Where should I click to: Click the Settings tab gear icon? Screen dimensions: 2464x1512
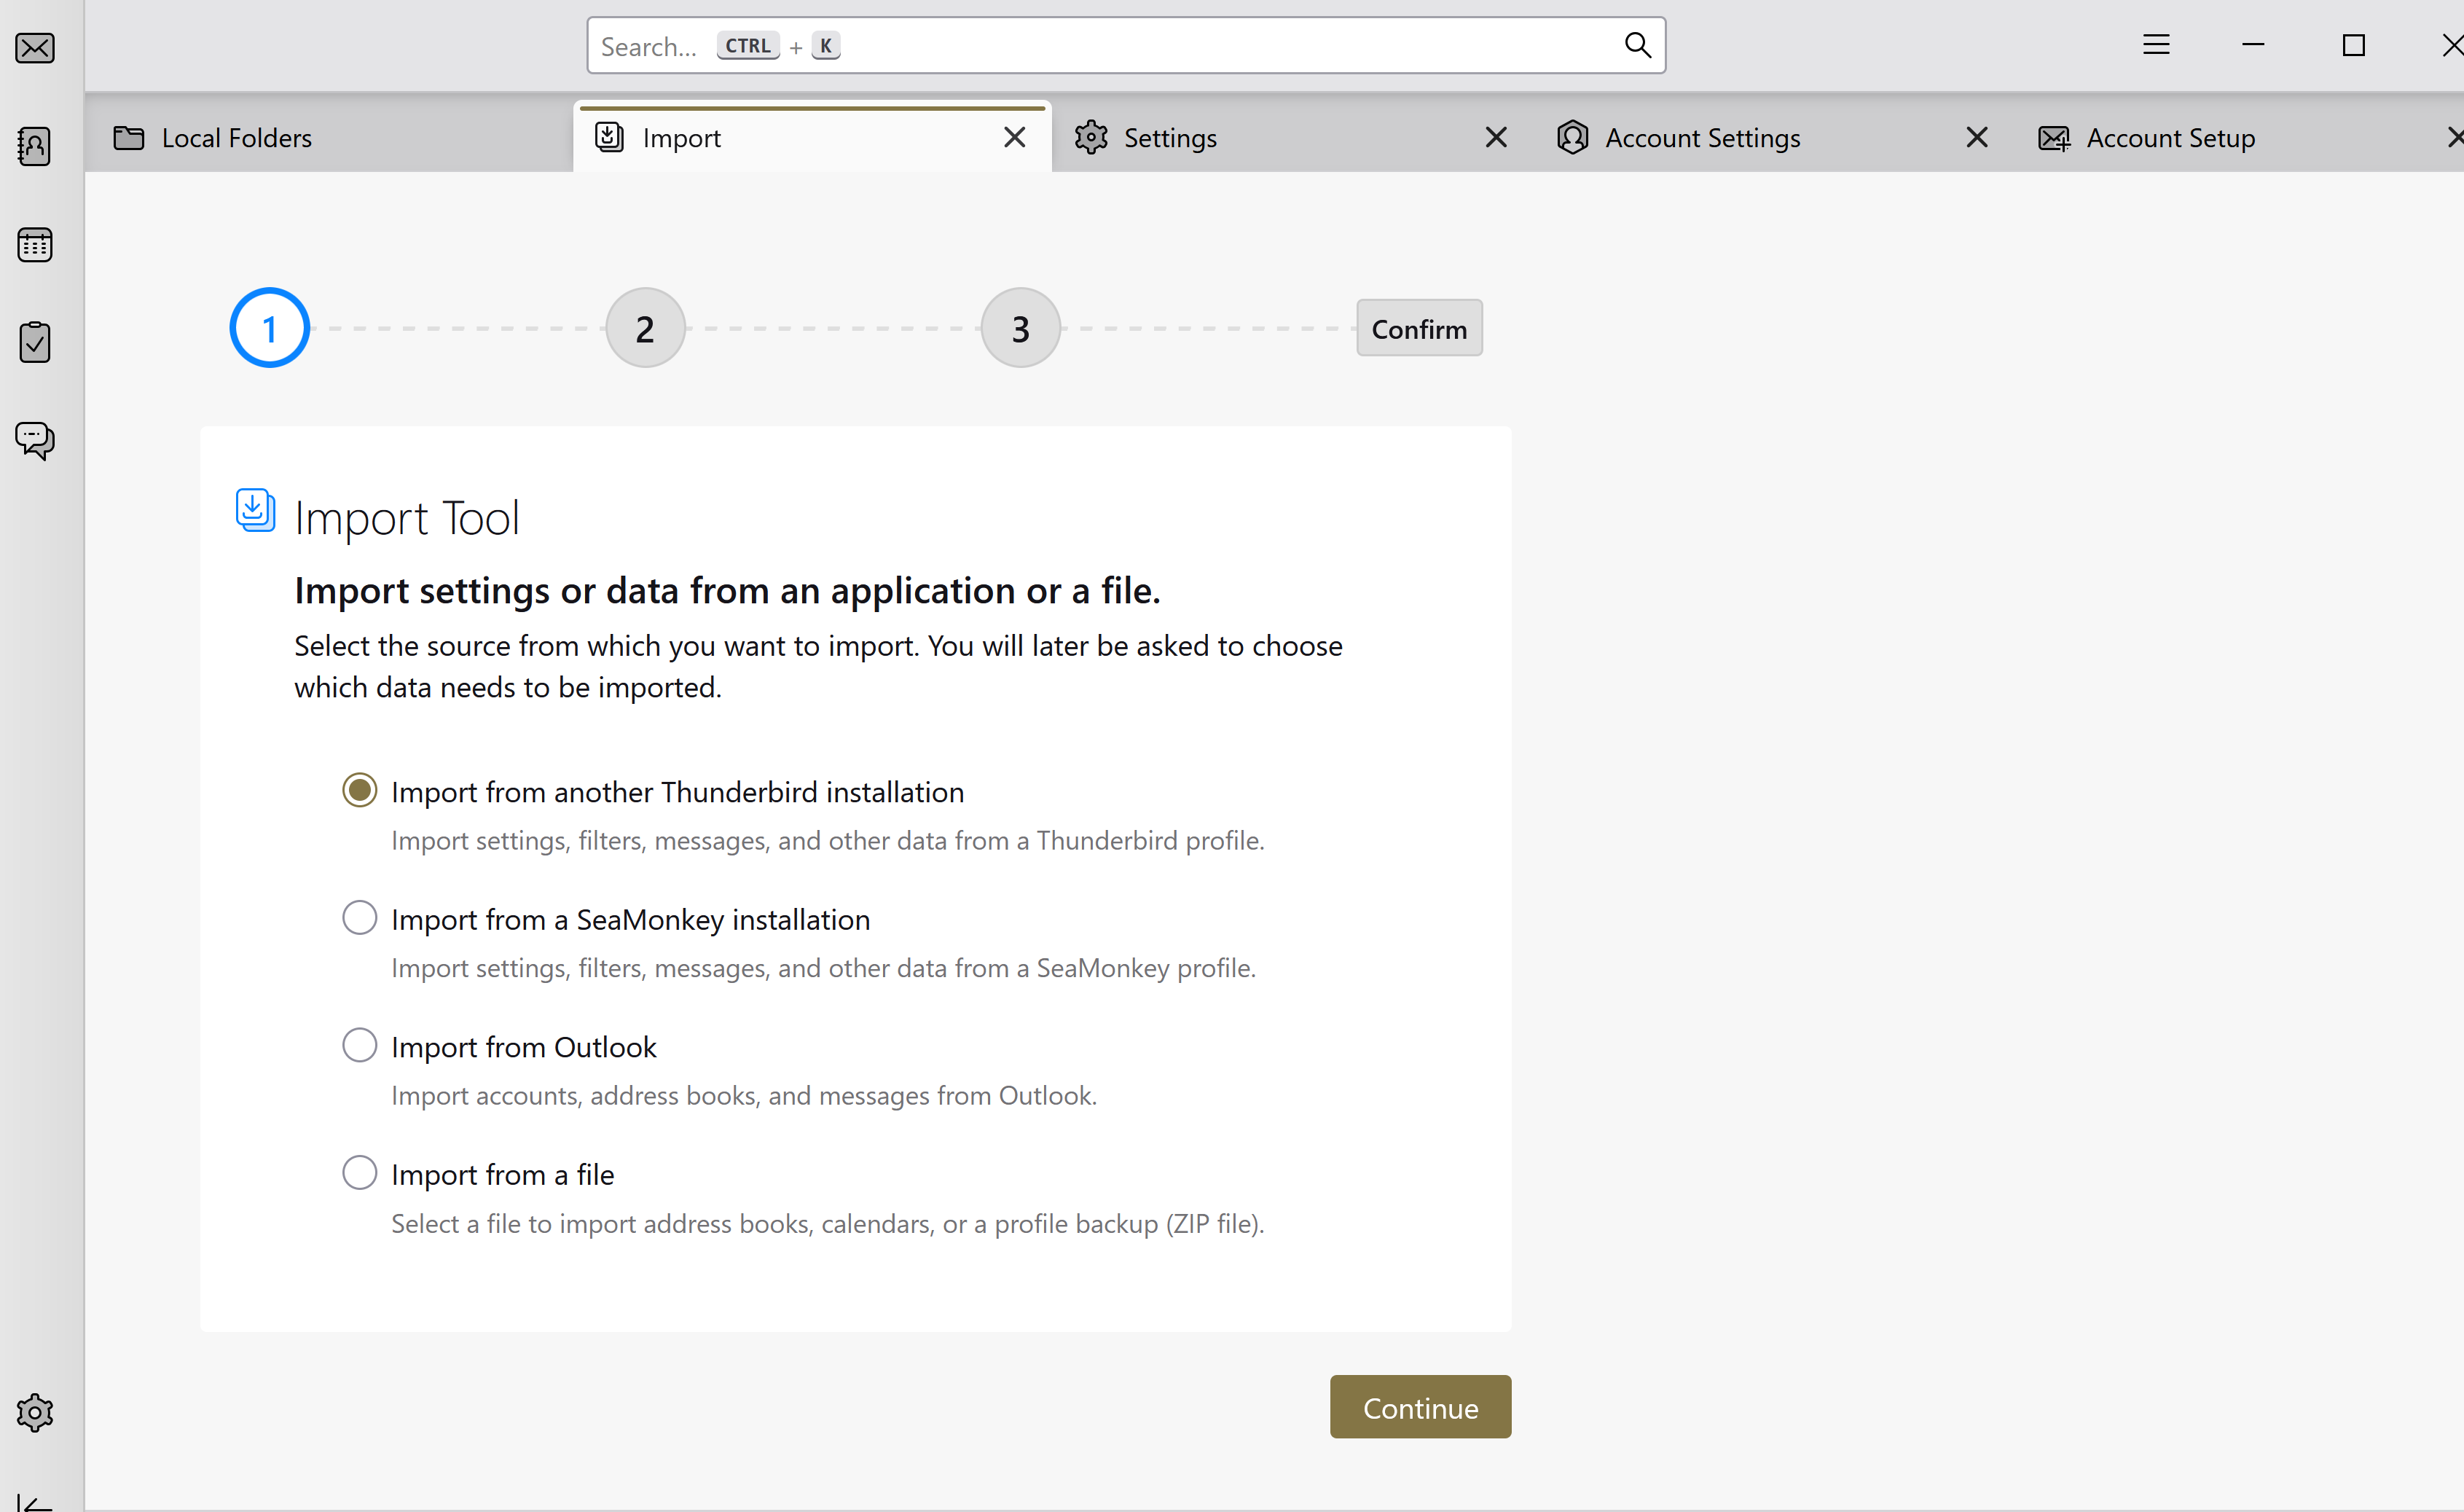(1091, 137)
